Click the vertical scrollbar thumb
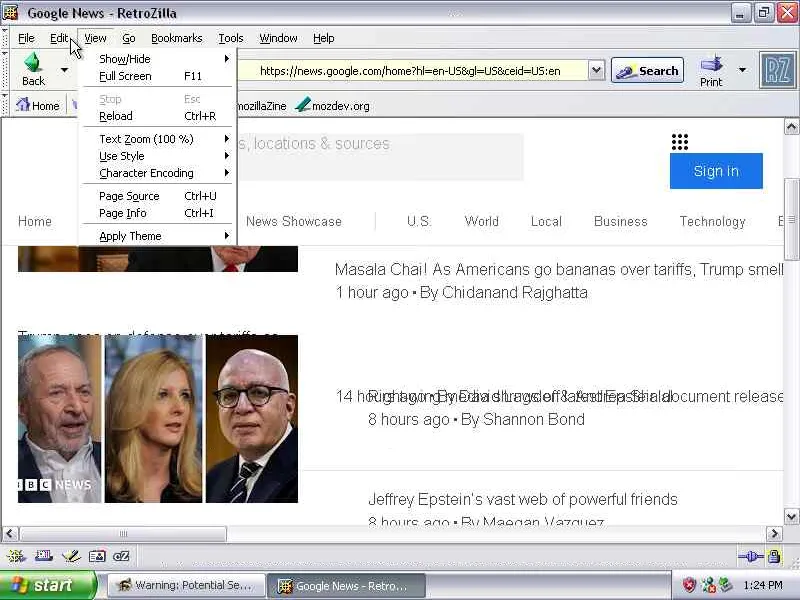 pyautogui.click(x=791, y=219)
